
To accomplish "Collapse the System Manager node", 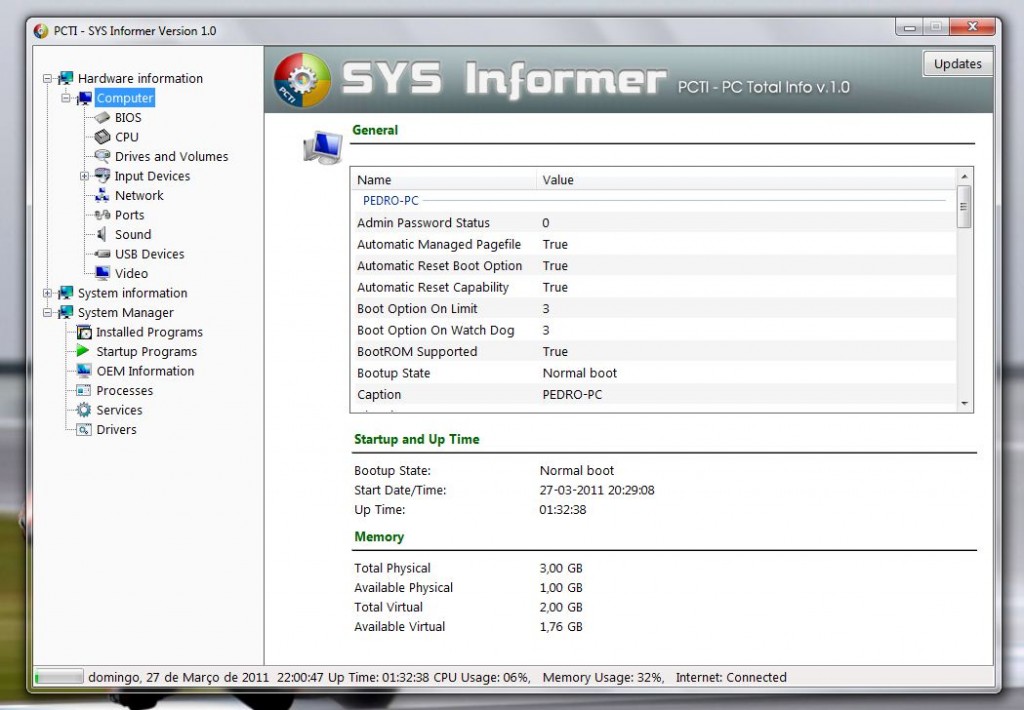I will tap(47, 313).
